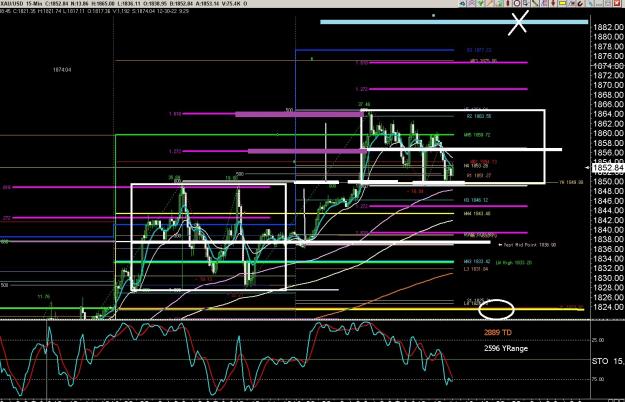Click the green LM High 1833.20 level label
Image resolution: width=625 pixels, height=402 pixels.
pyautogui.click(x=513, y=263)
